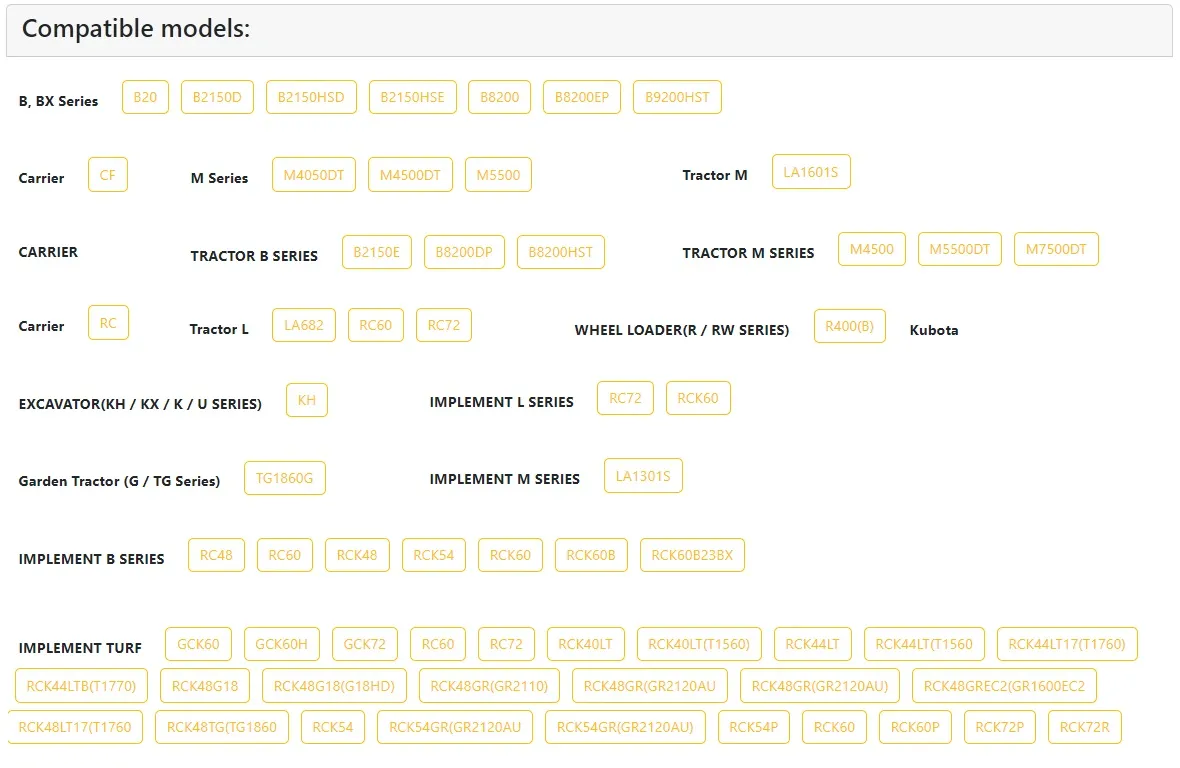
Task: Select the RCK72R turf implement tag
Action: click(x=1084, y=727)
